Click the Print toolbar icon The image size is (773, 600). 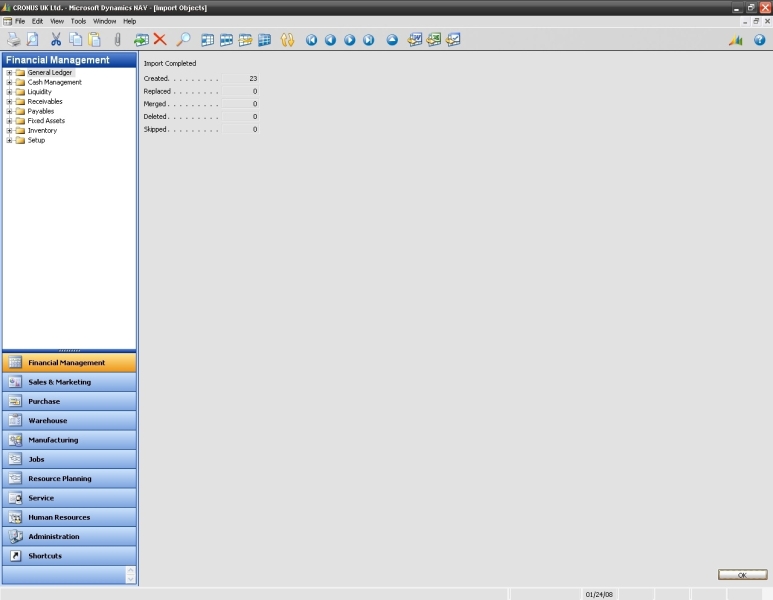13,40
